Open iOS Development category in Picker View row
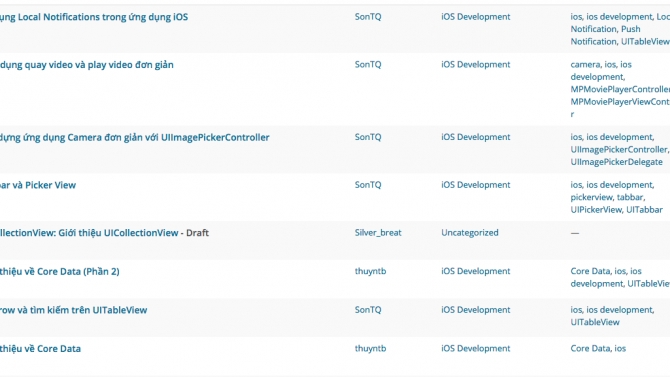Image resolution: width=670 pixels, height=377 pixels. pyautogui.click(x=476, y=185)
